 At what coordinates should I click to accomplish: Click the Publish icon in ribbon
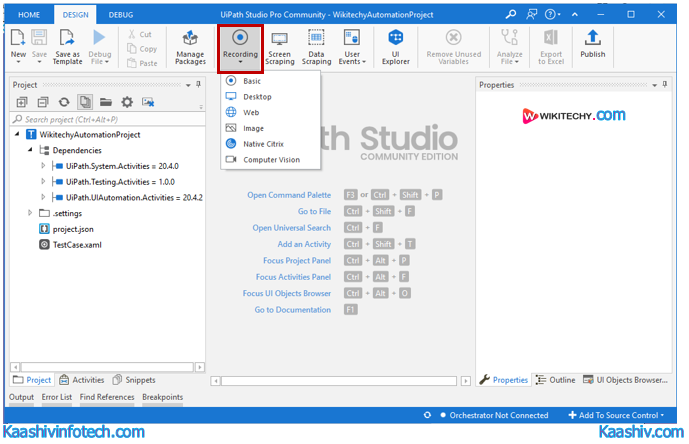coord(592,46)
